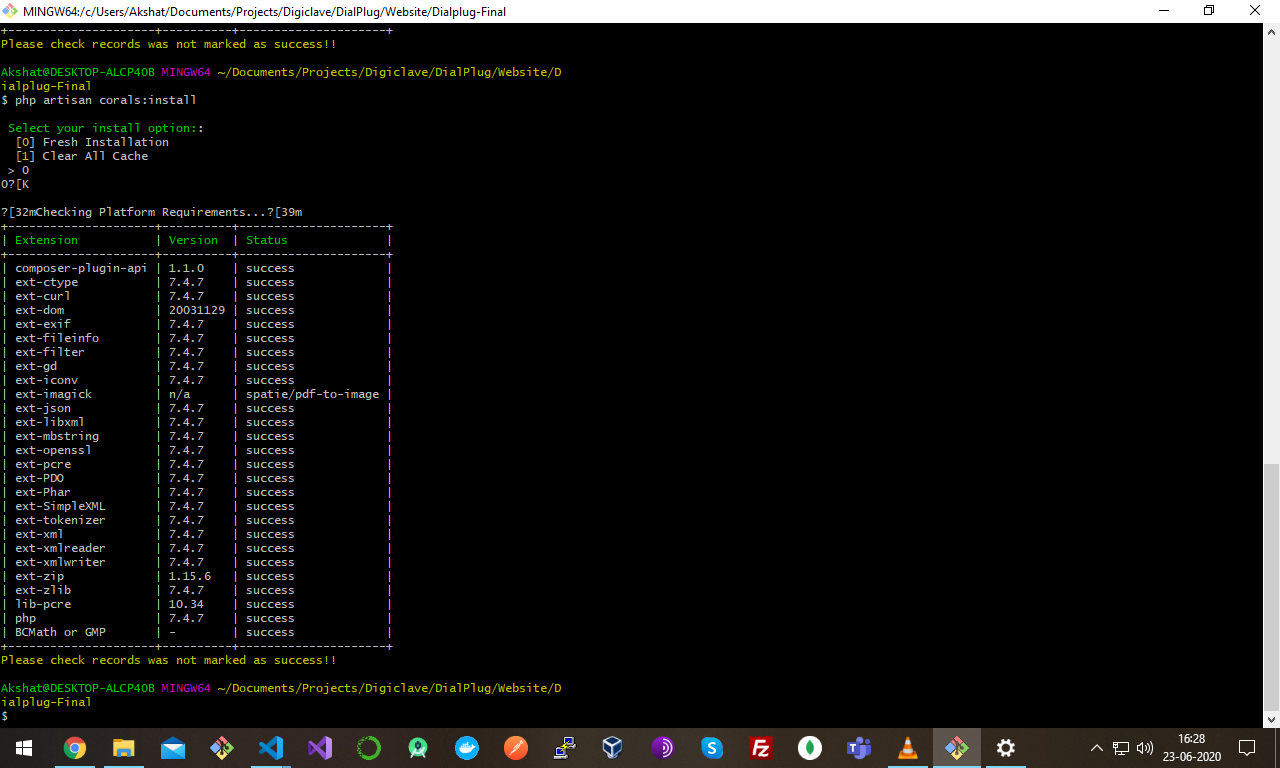Click the '[1] Clear All Cache' option line
The image size is (1280, 768).
pos(82,156)
